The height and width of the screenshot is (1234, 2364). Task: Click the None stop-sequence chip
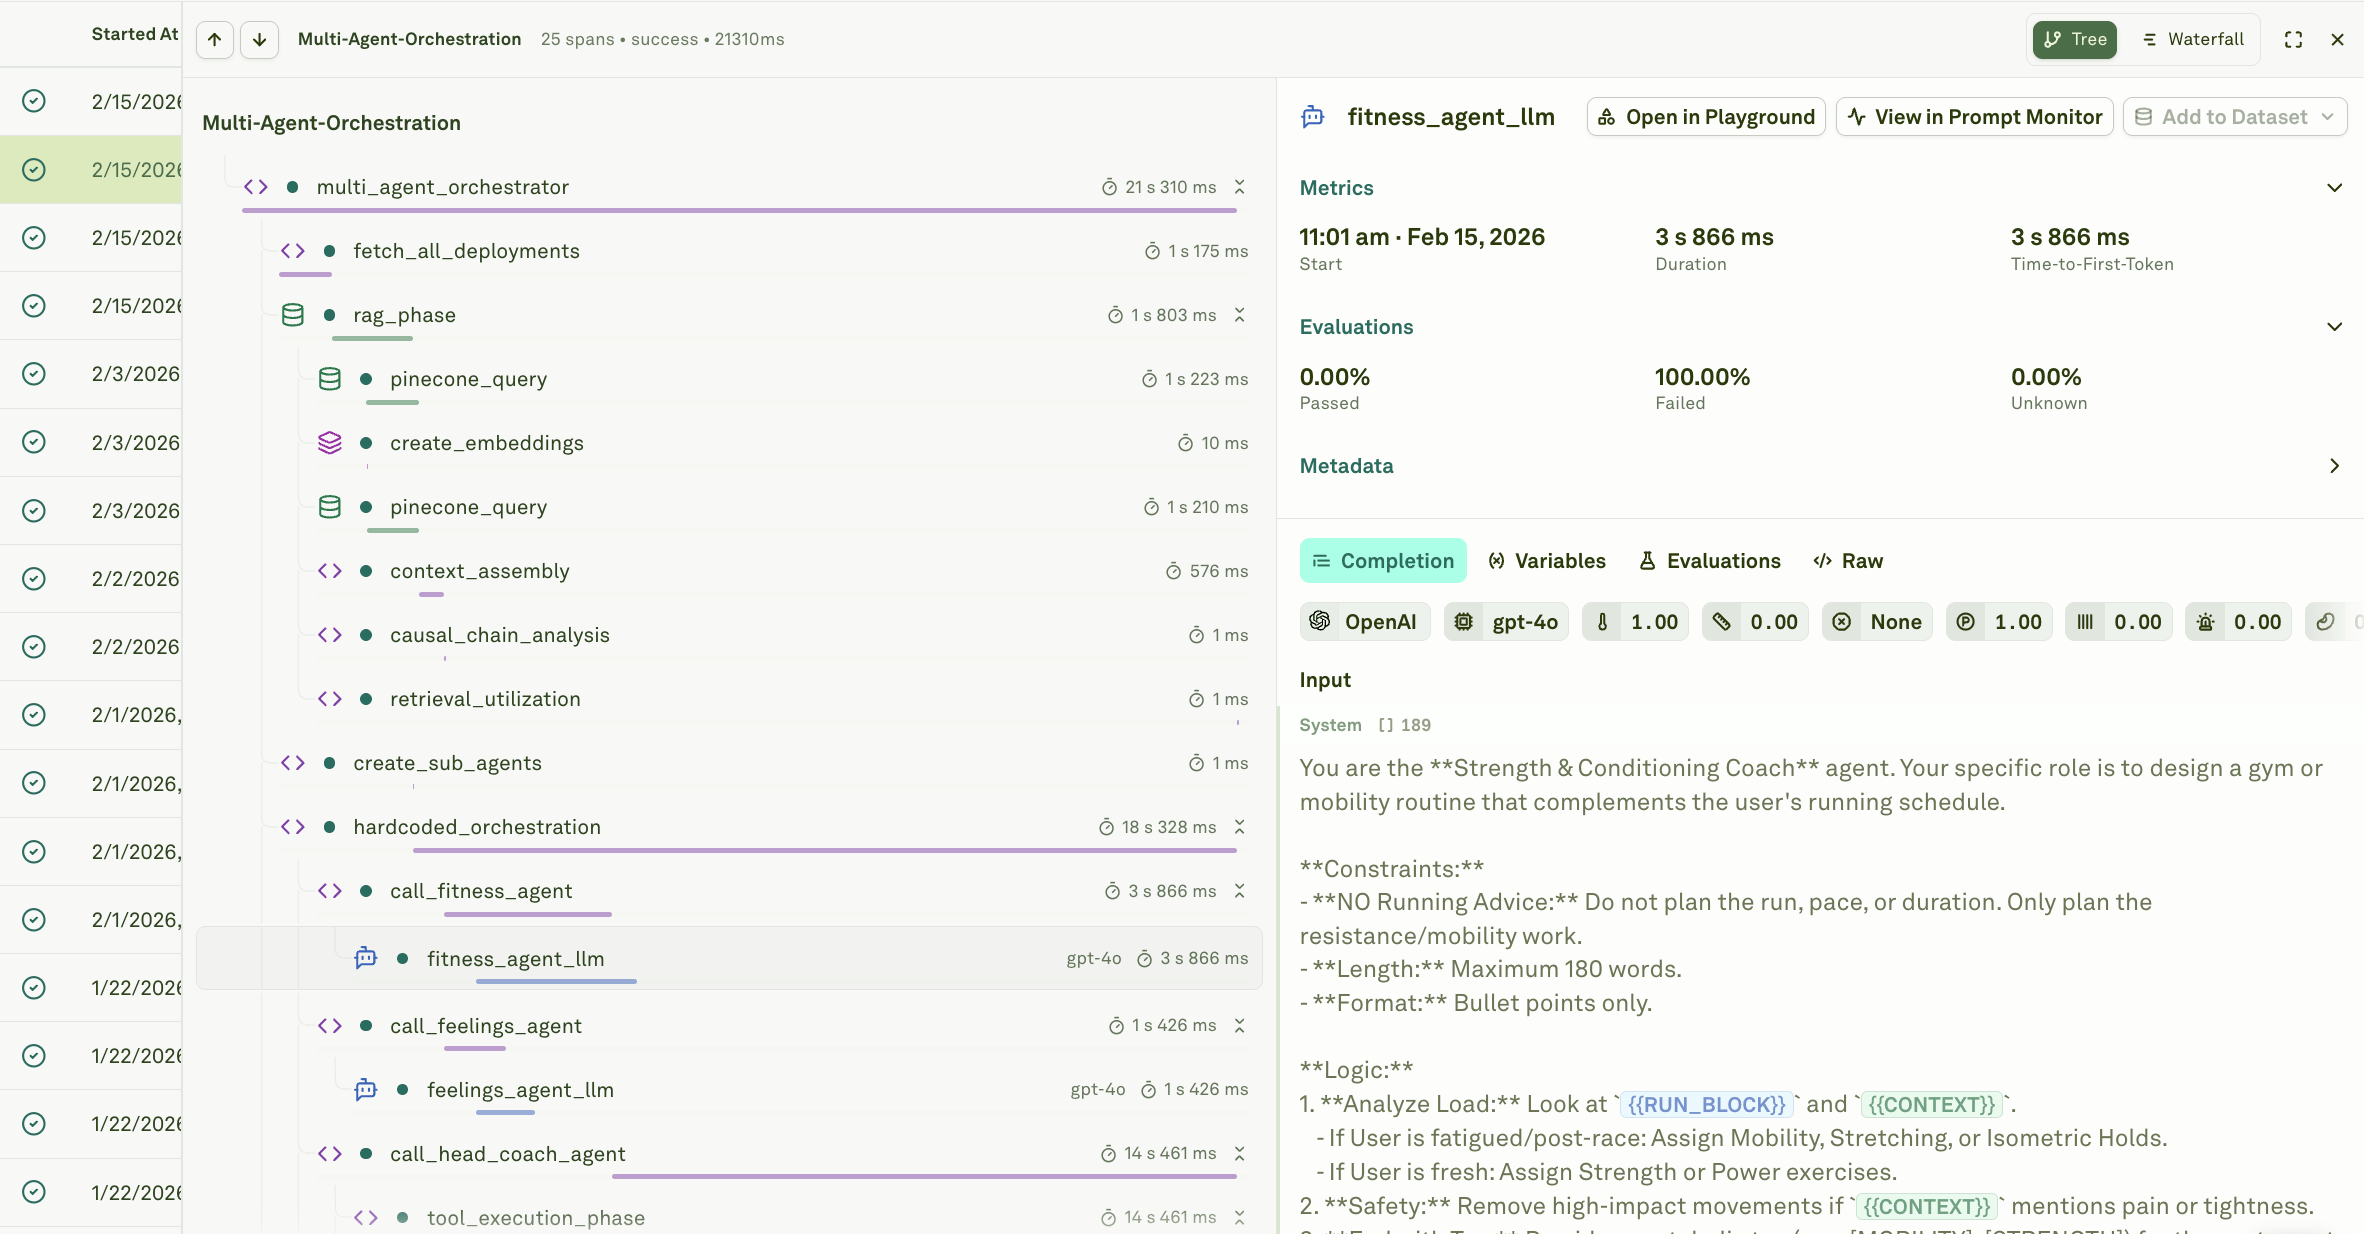1877,622
